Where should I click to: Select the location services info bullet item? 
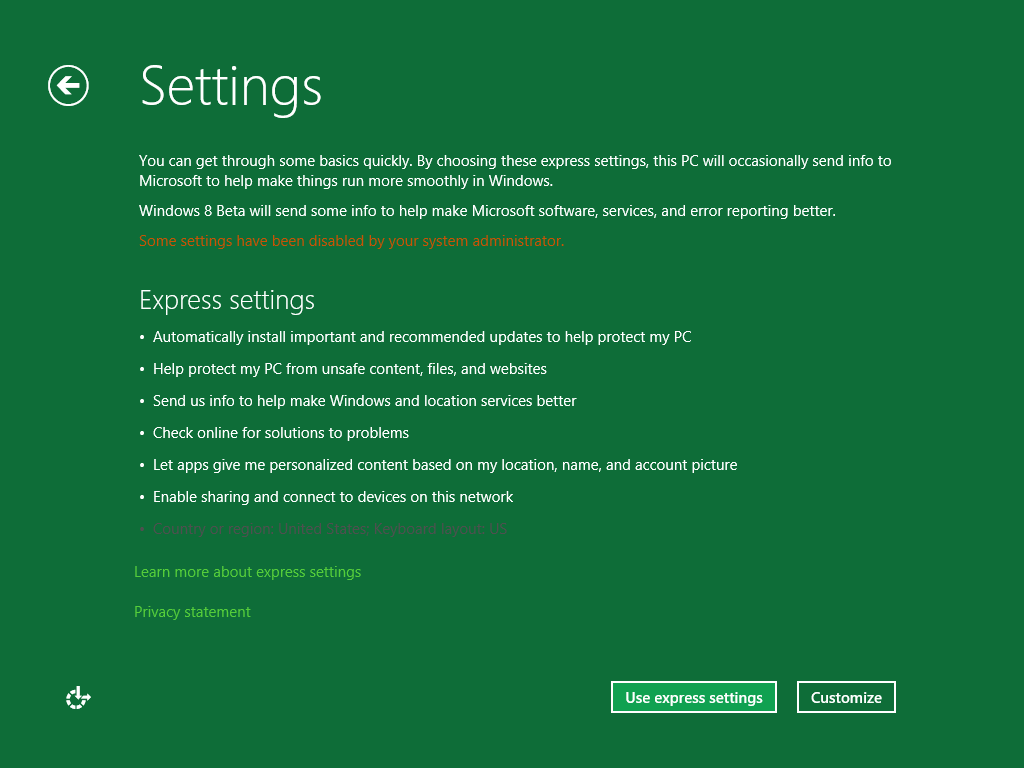[364, 401]
